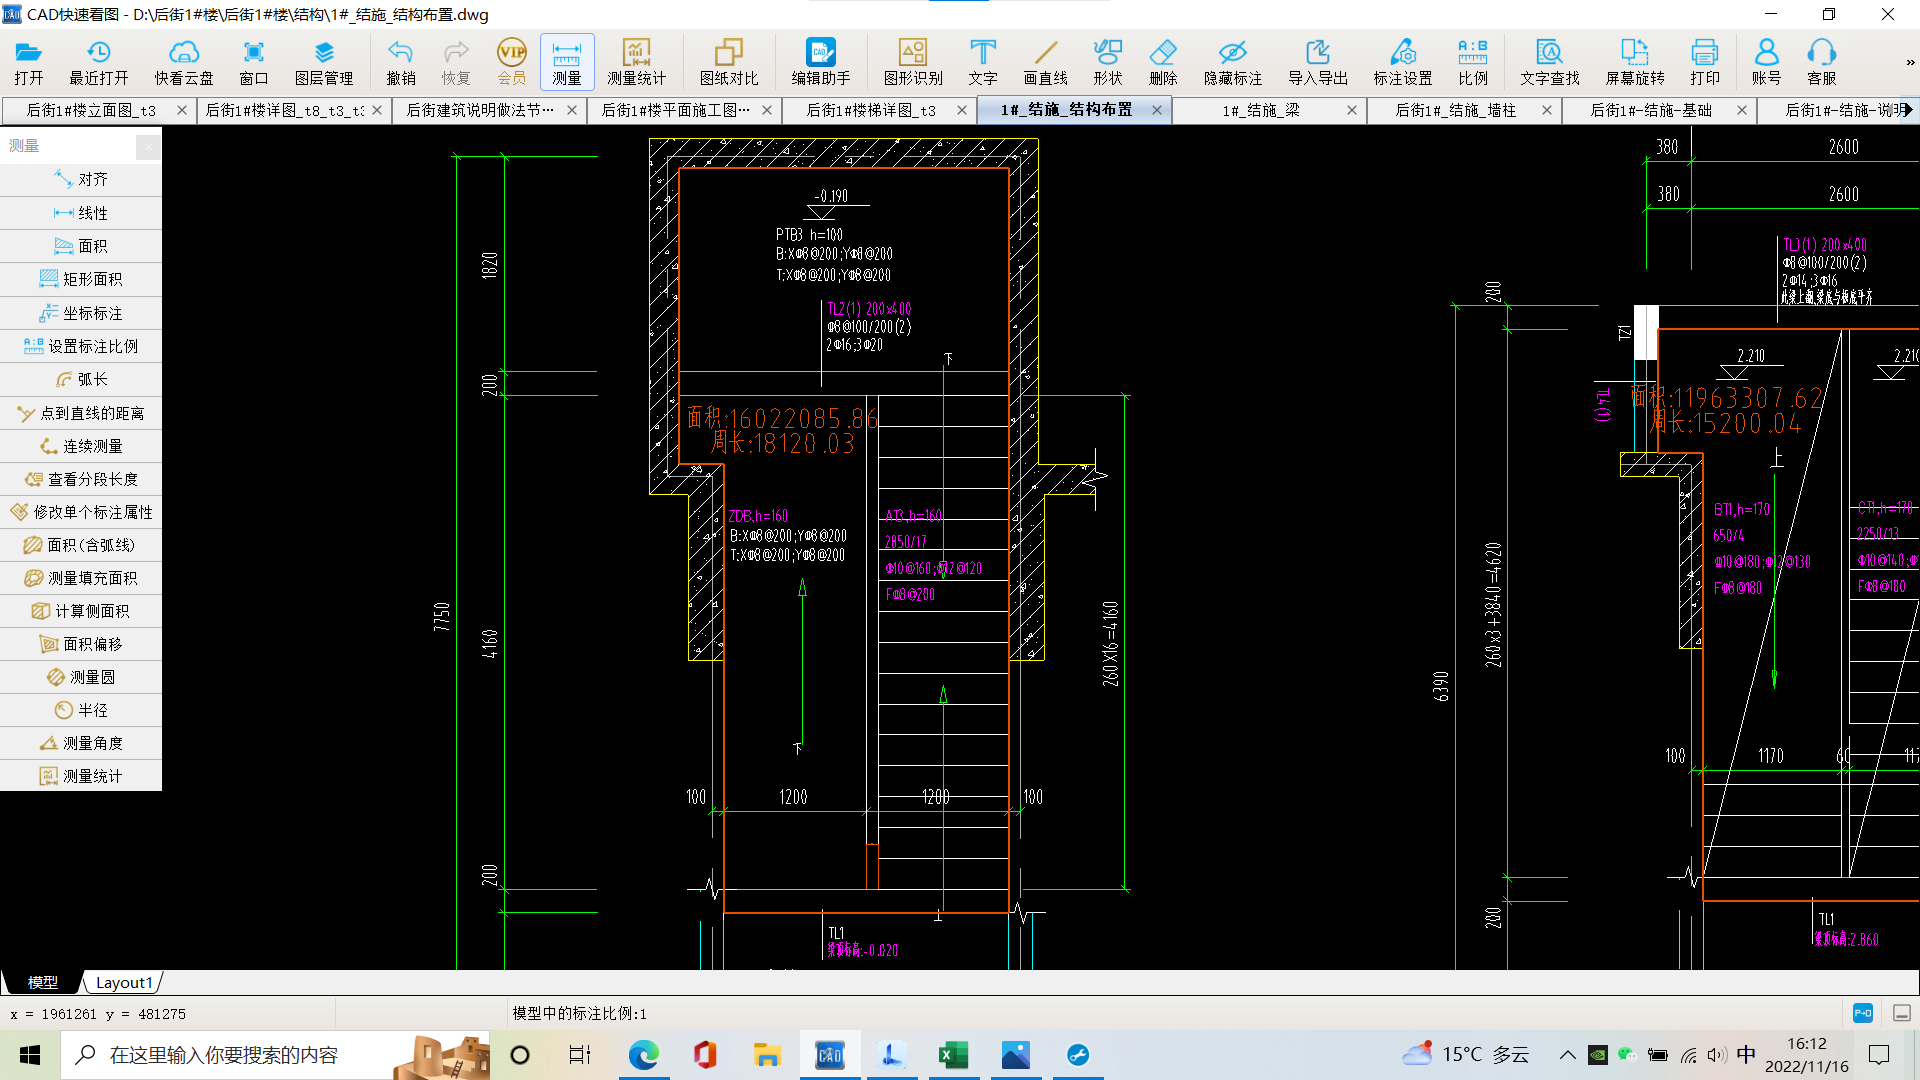Print with the 打印 icon
The height and width of the screenshot is (1080, 1920).
[1705, 62]
